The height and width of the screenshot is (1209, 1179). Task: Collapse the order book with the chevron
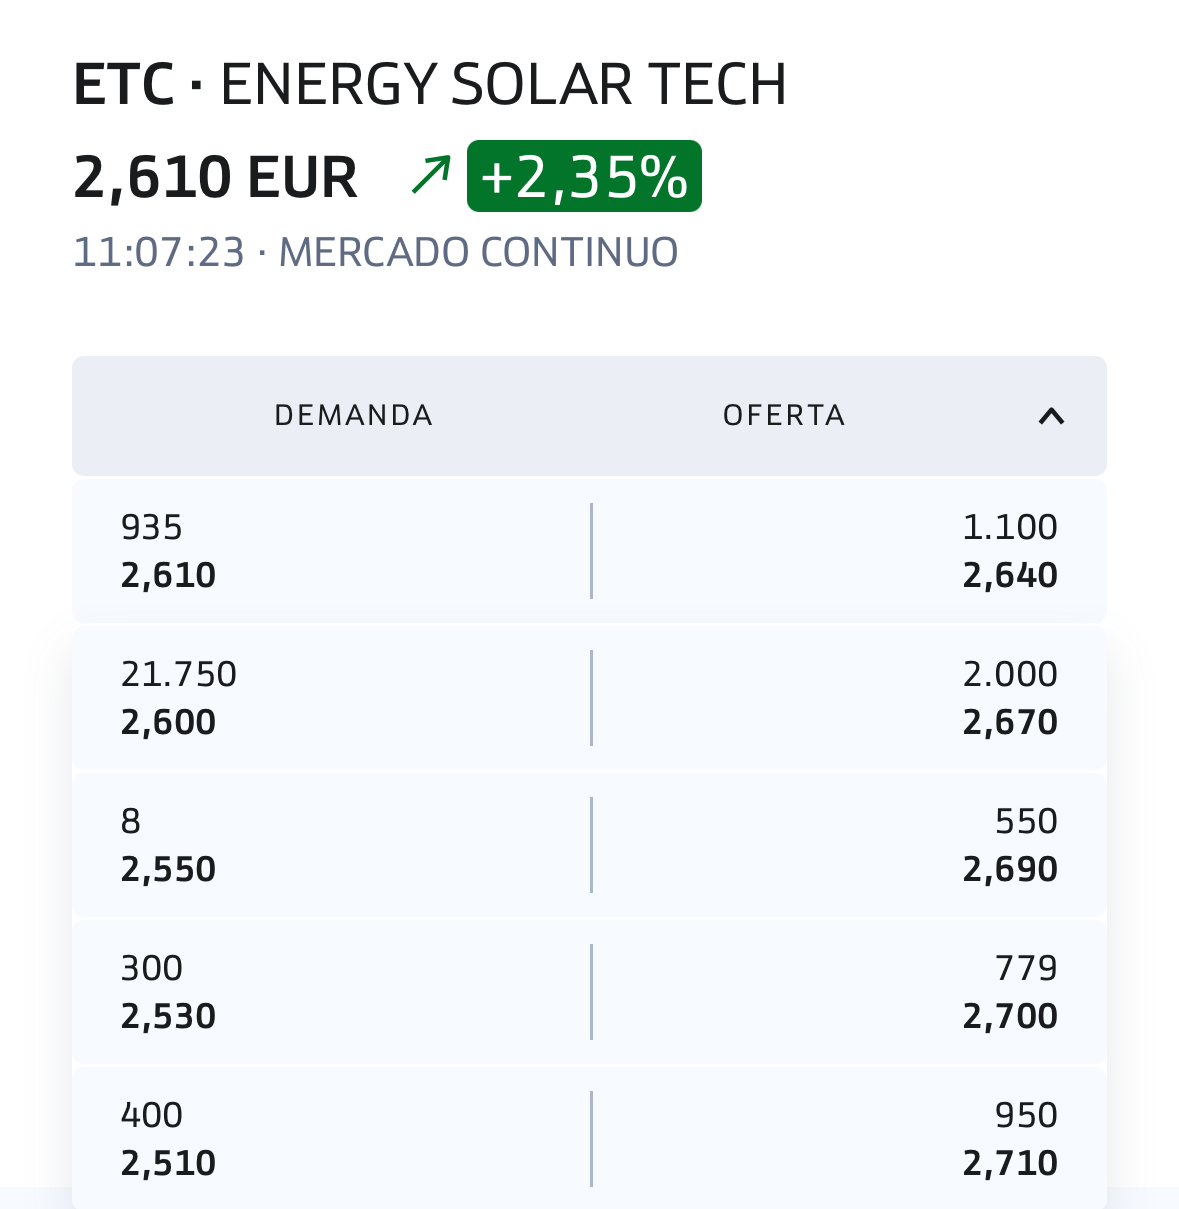(1051, 416)
